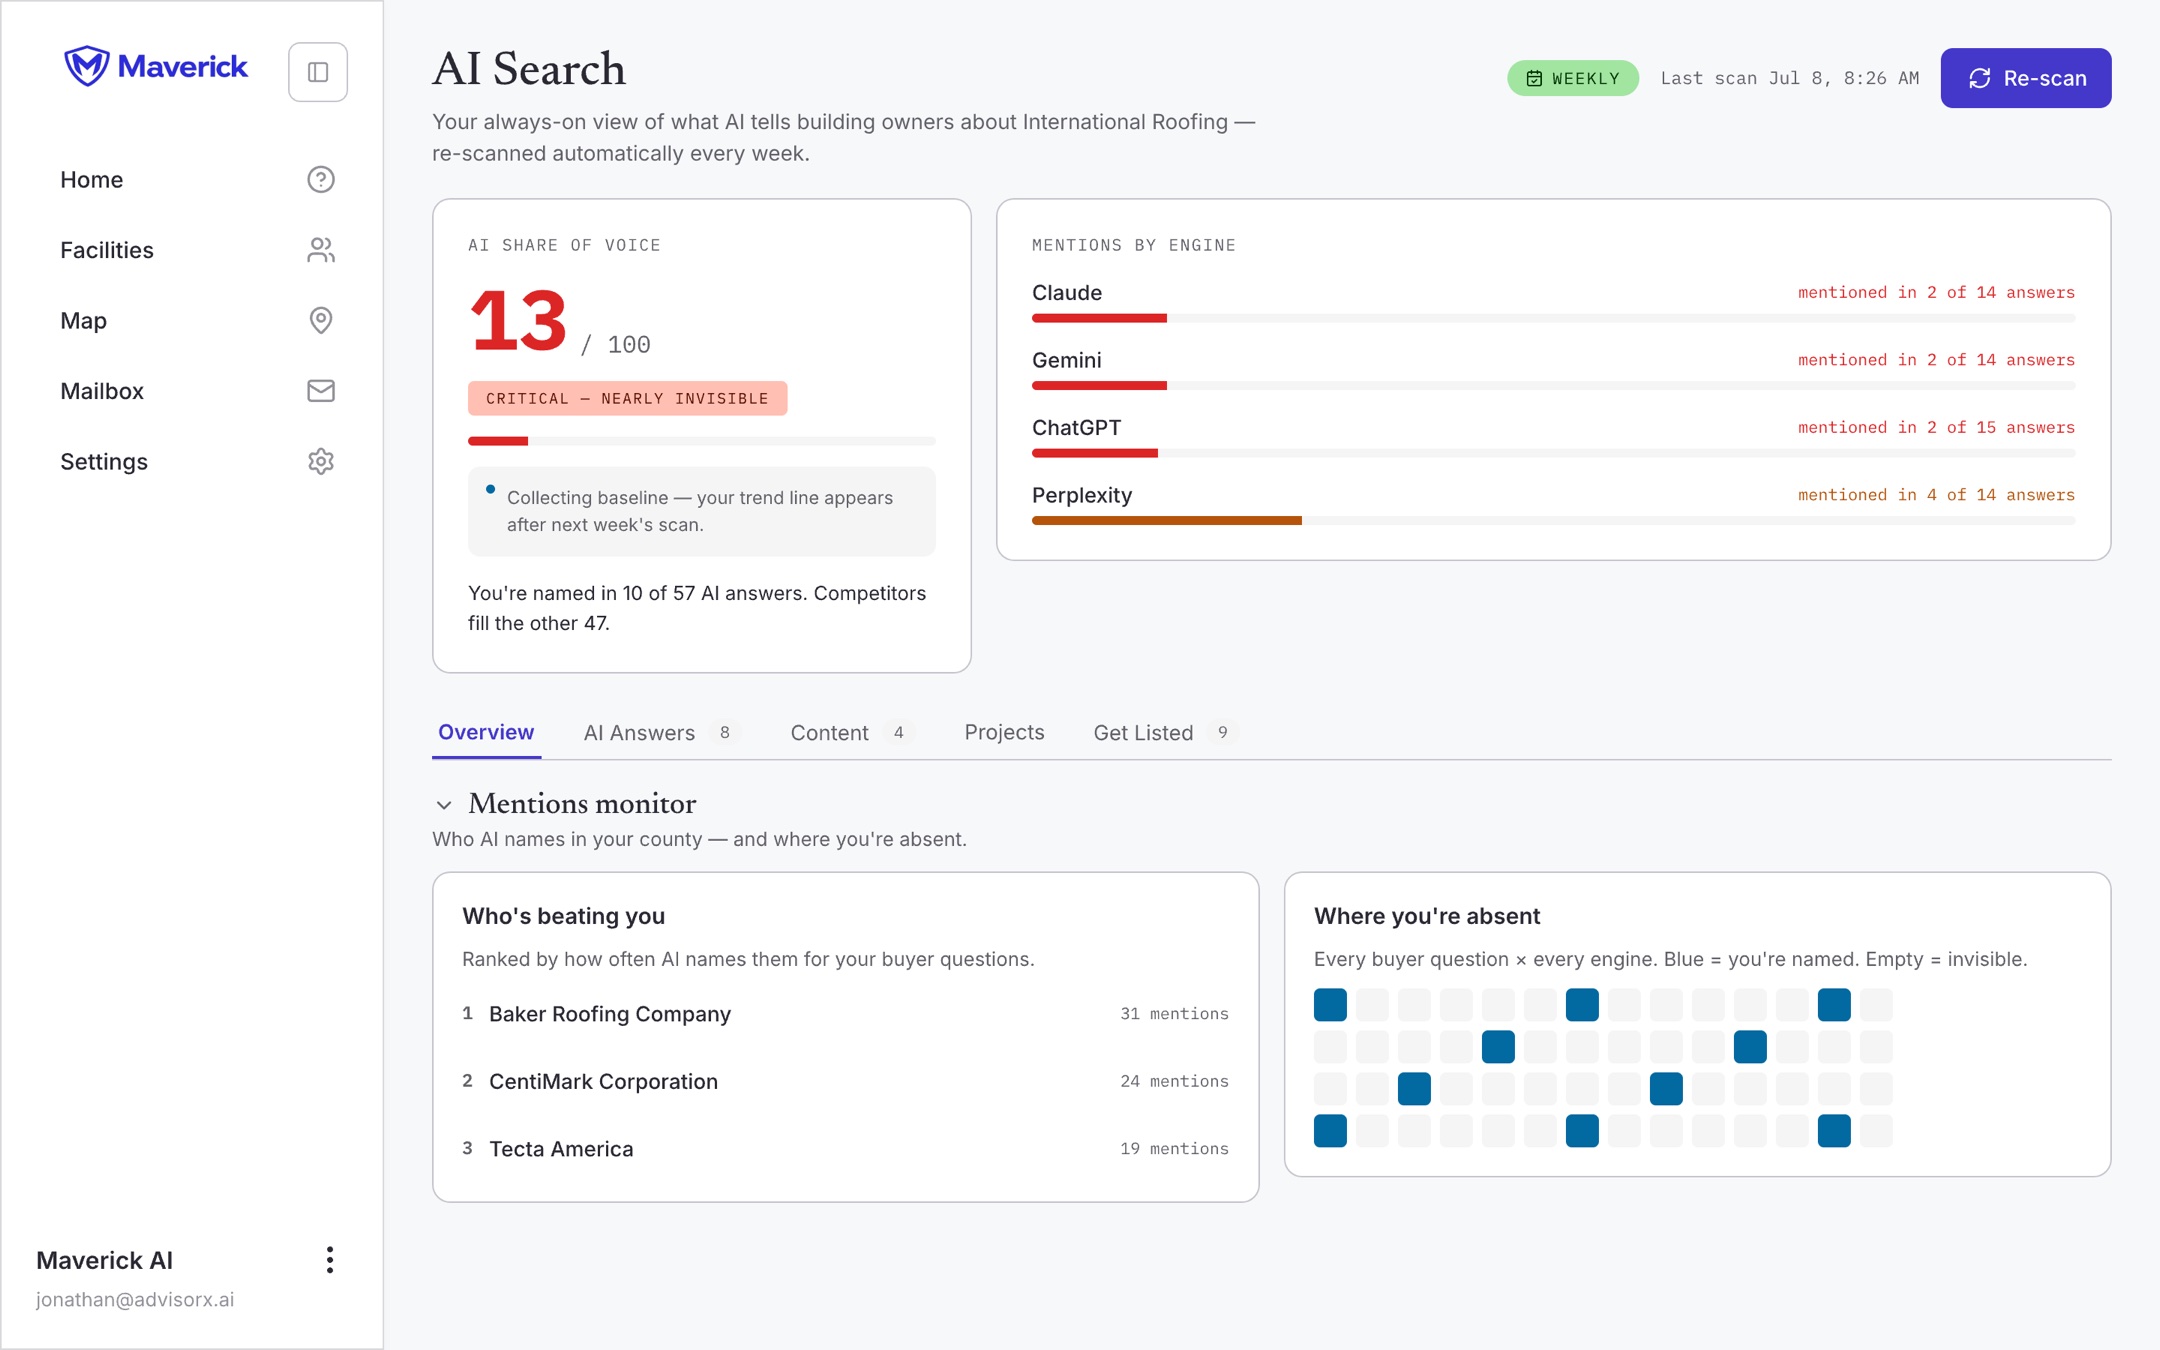
Task: Click 'mentioned in 4 of 14 answers'
Action: click(x=1936, y=495)
